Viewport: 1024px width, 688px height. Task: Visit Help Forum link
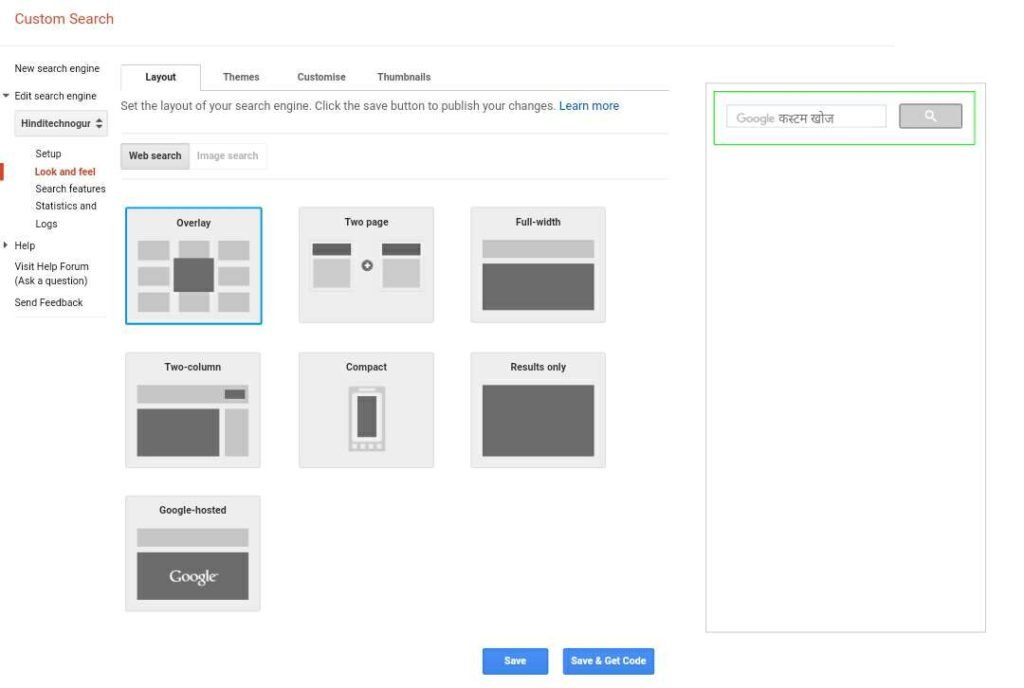click(x=52, y=274)
